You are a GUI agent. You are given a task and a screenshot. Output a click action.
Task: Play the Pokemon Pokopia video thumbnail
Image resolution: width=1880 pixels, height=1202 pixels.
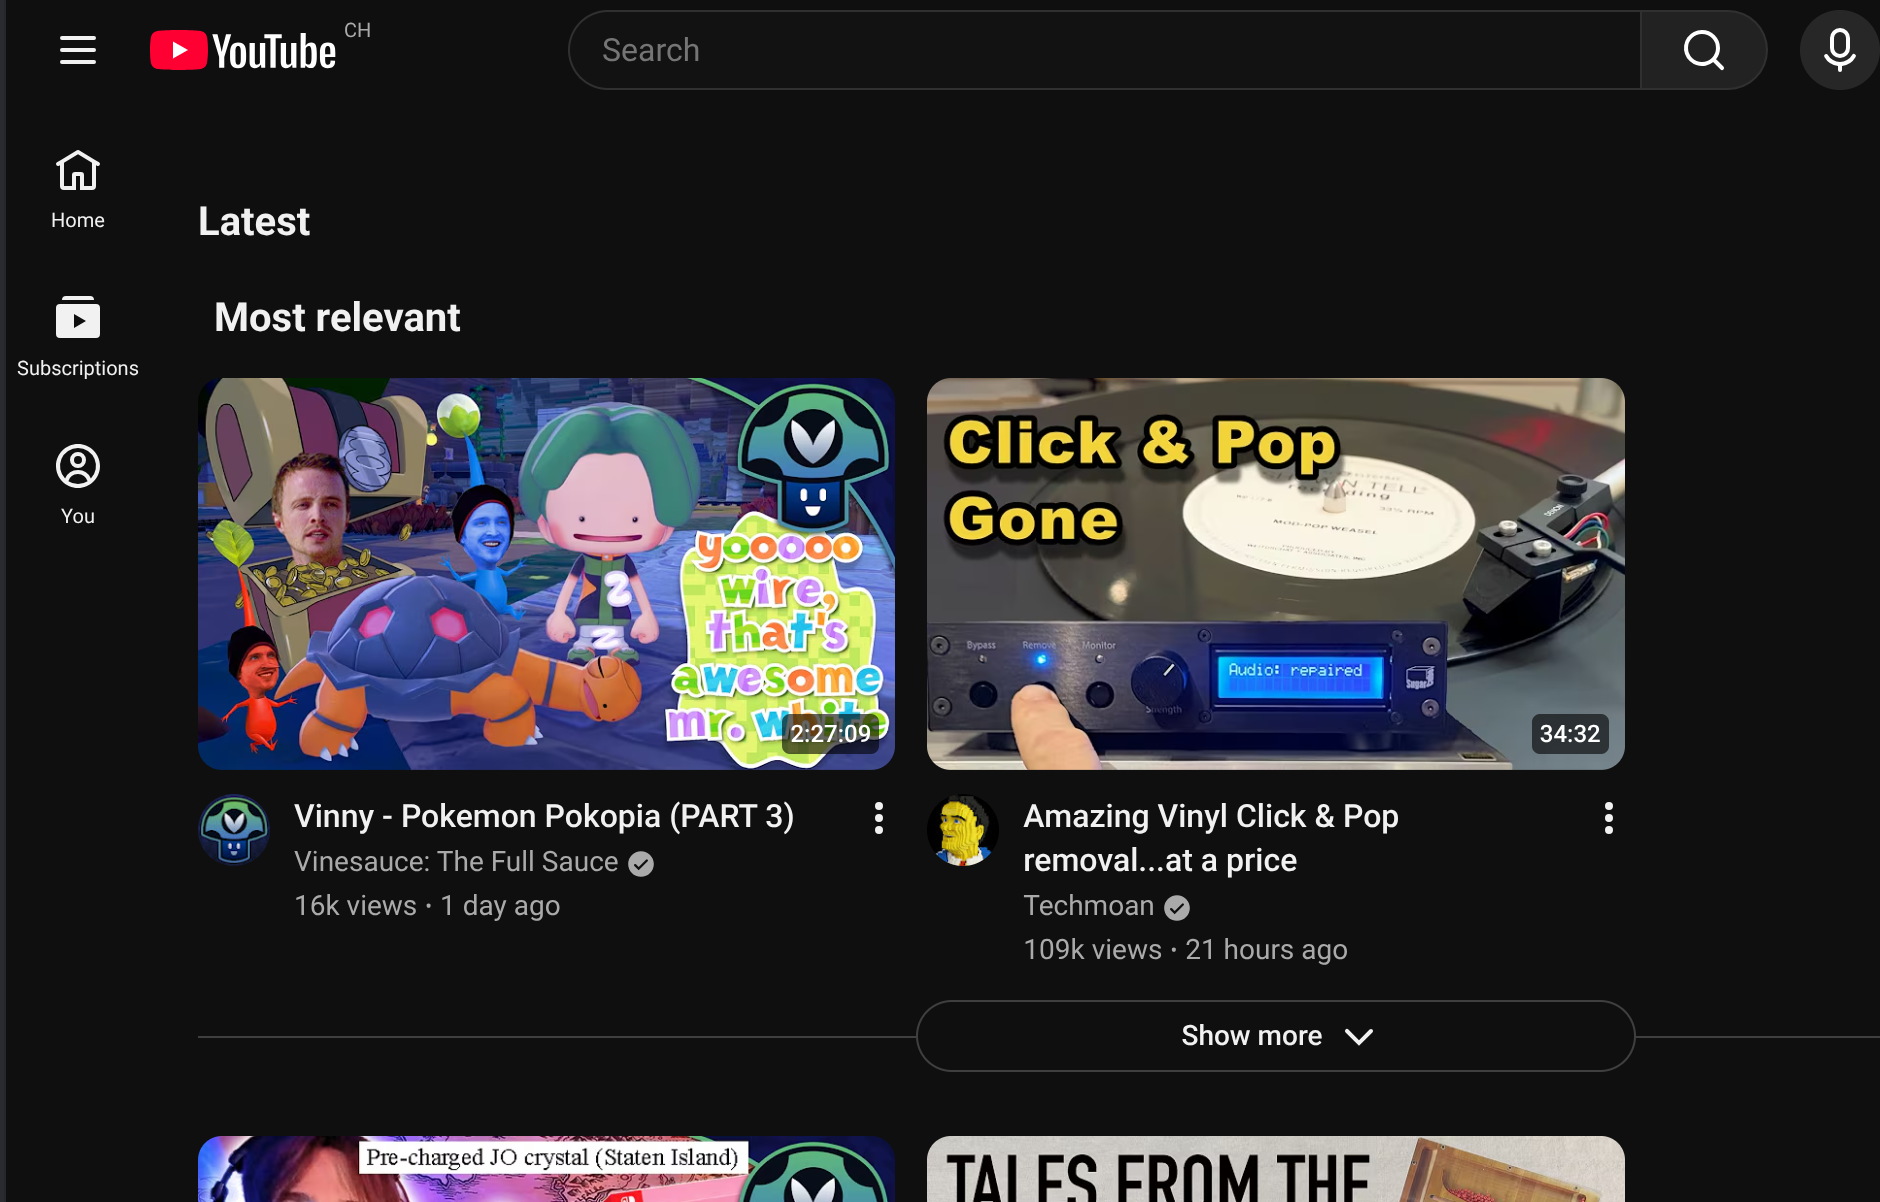[x=546, y=573]
